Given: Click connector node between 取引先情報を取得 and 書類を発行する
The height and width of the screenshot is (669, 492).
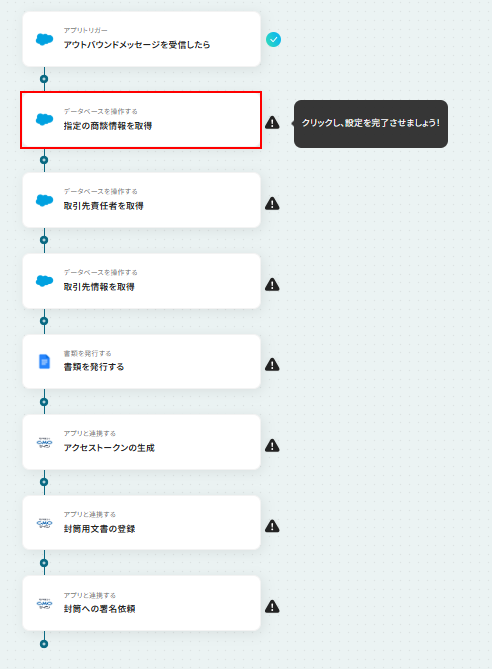Looking at the screenshot, I should point(44,321).
